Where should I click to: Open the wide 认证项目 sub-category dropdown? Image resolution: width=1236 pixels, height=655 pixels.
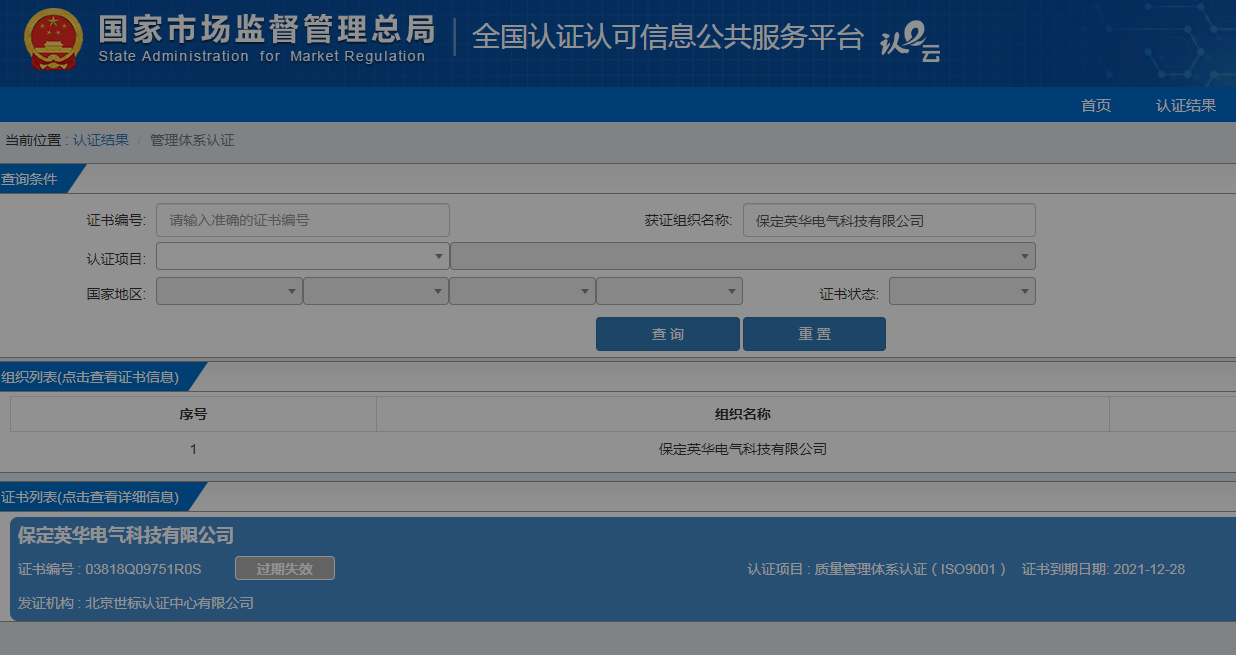click(743, 257)
